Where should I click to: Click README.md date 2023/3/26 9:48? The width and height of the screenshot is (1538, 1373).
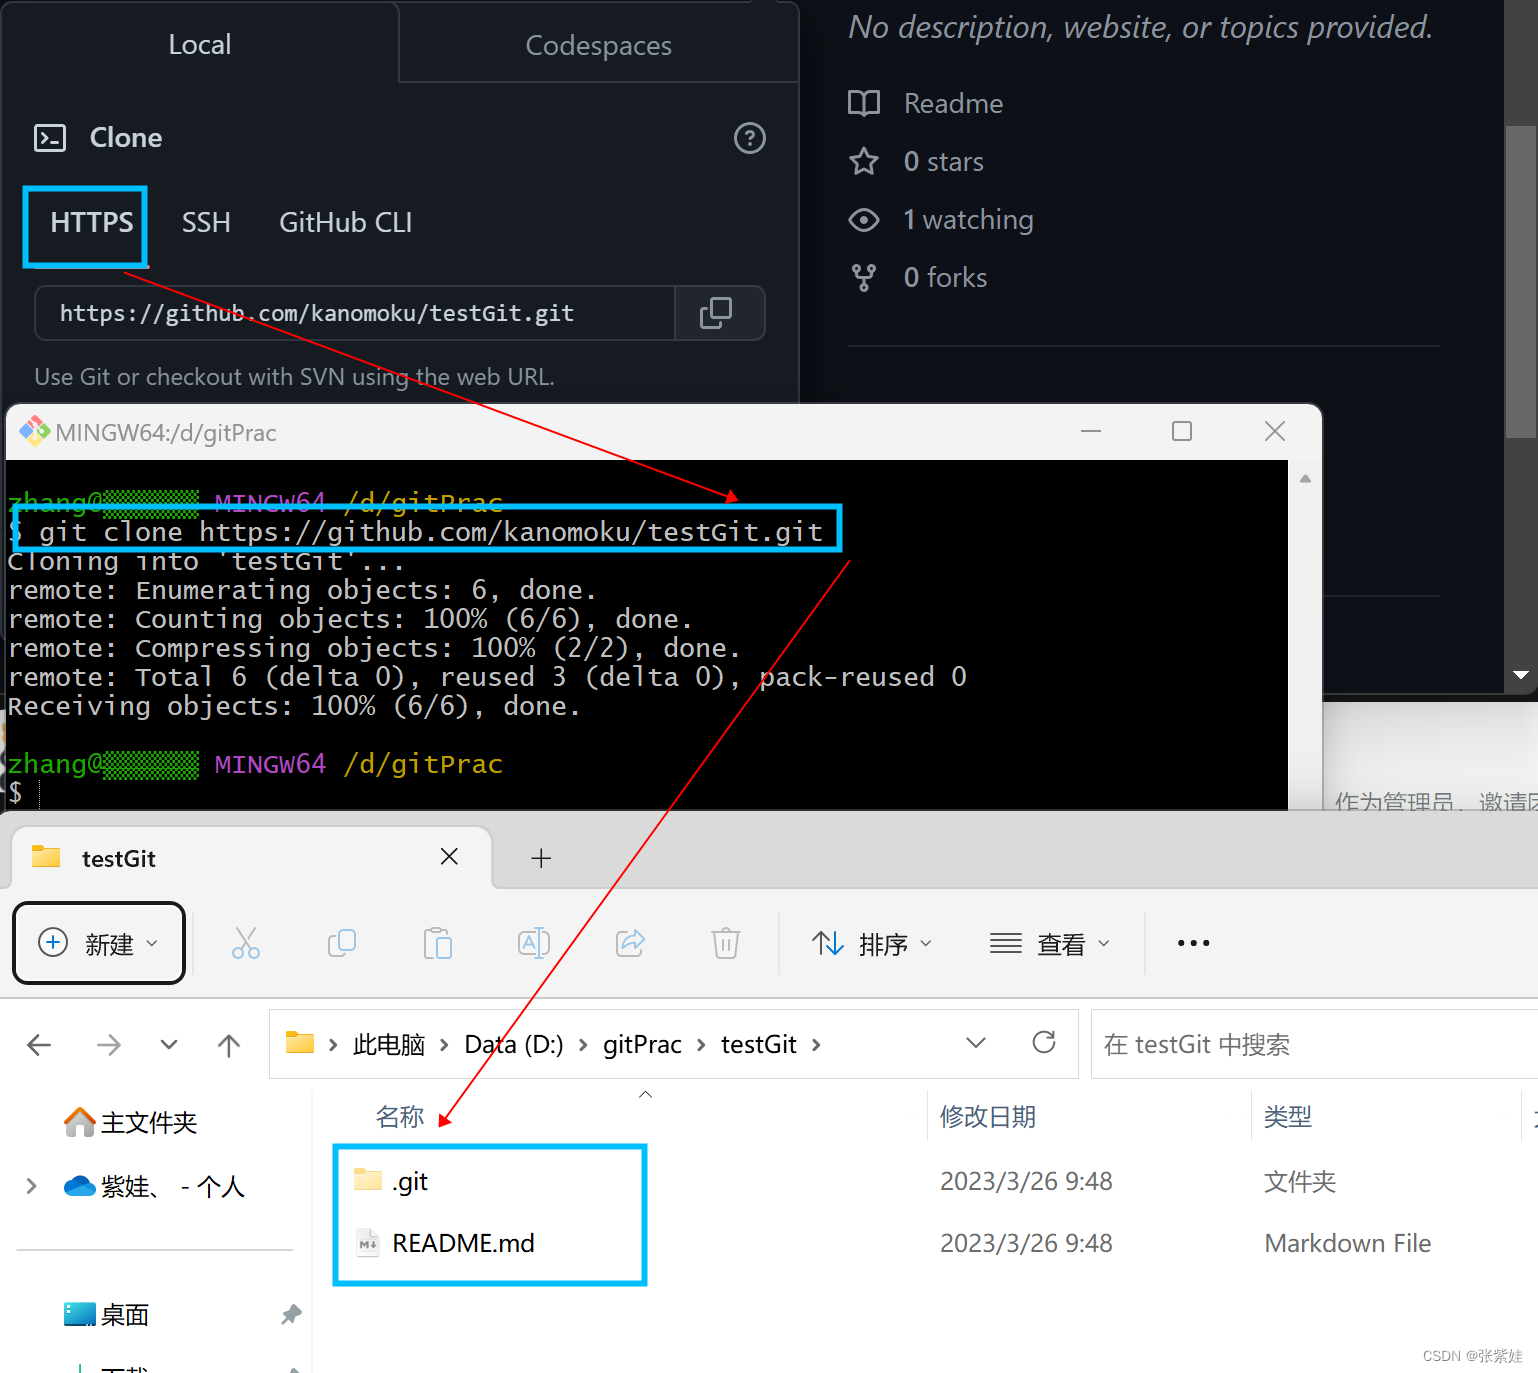tap(1026, 1243)
